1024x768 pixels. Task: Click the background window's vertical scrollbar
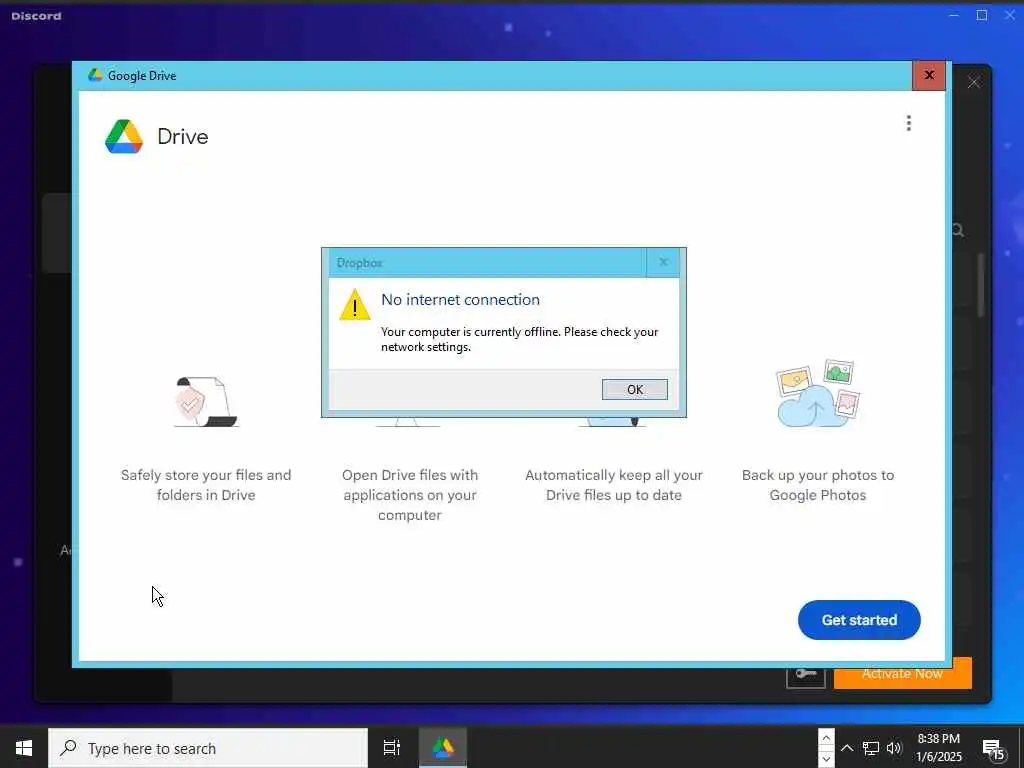click(981, 285)
